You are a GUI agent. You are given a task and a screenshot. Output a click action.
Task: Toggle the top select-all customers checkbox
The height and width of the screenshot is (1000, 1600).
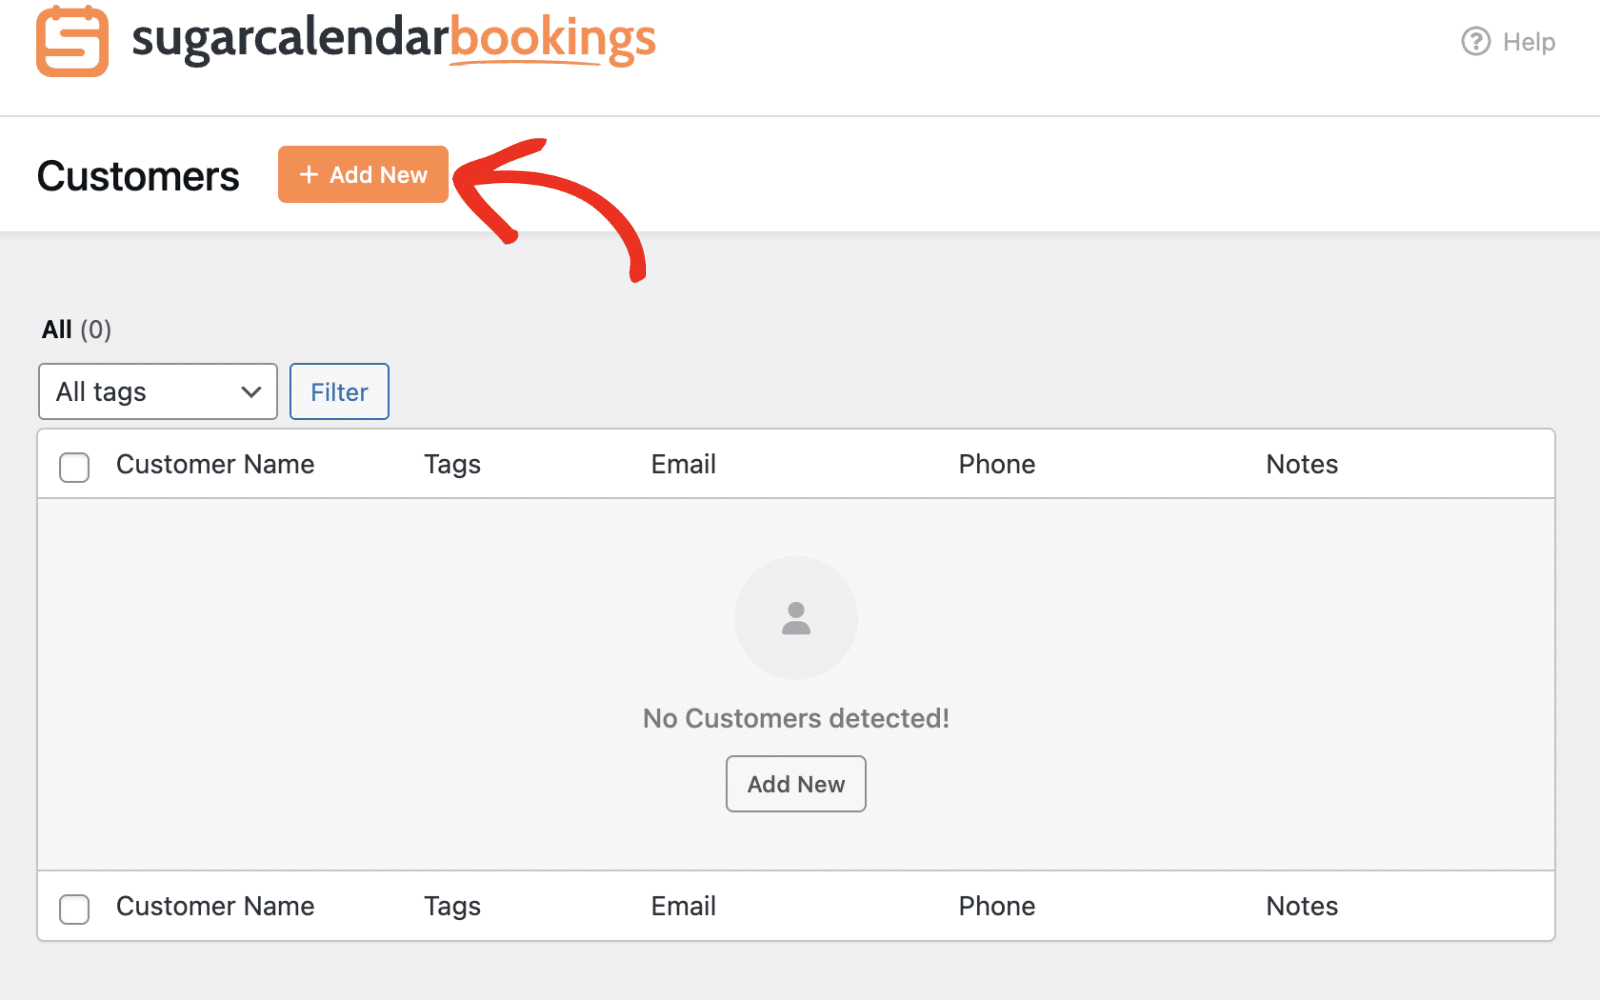[x=74, y=467]
